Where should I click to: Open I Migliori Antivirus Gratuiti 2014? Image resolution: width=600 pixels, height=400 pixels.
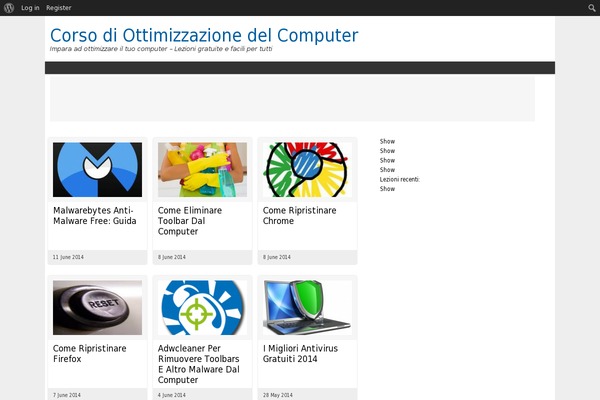(300, 353)
